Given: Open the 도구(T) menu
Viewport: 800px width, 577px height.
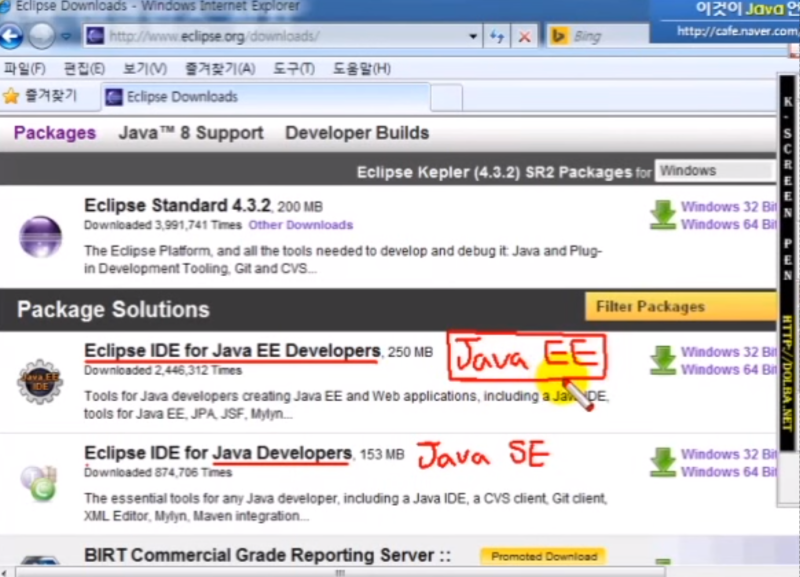Looking at the screenshot, I should point(294,68).
